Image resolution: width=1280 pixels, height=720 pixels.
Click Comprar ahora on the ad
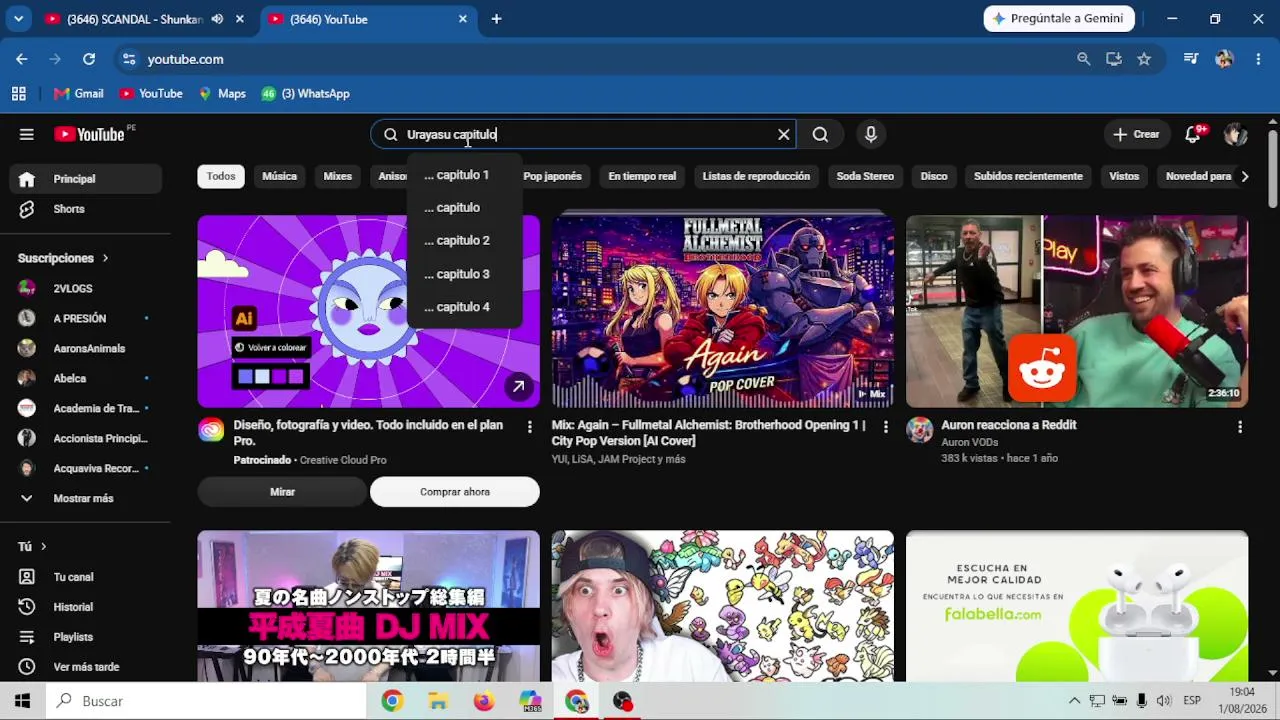click(455, 492)
